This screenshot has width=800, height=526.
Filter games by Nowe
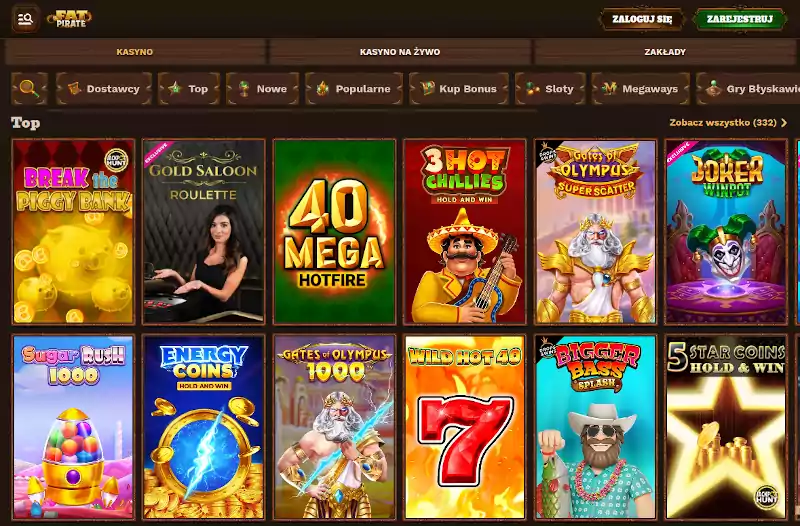coord(263,89)
